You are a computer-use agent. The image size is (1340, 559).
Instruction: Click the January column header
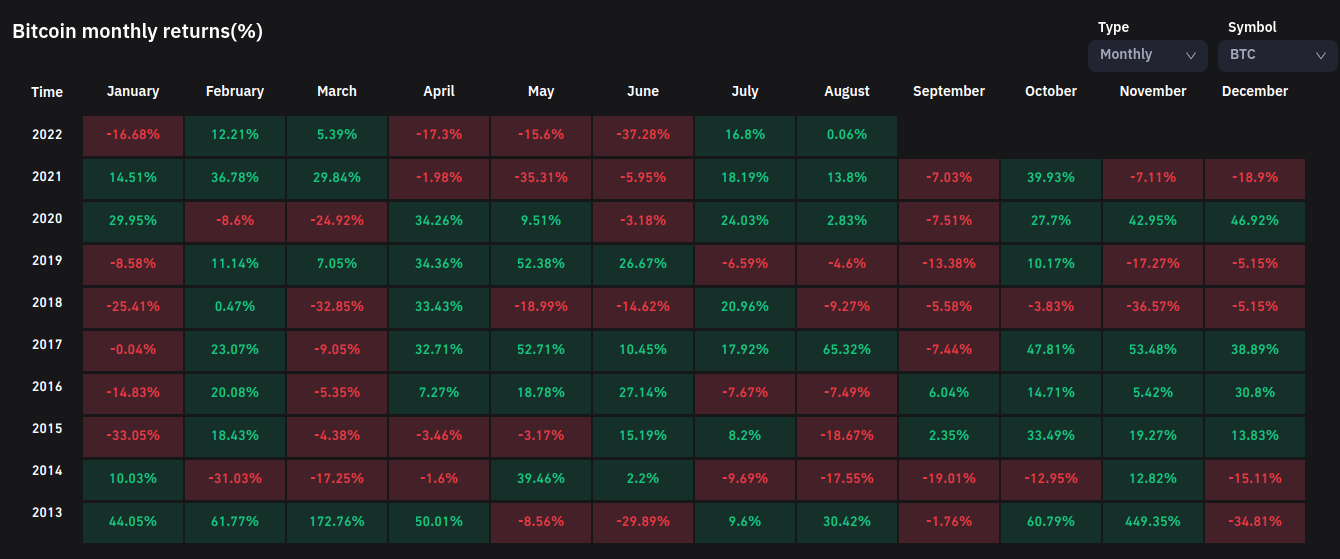click(133, 91)
